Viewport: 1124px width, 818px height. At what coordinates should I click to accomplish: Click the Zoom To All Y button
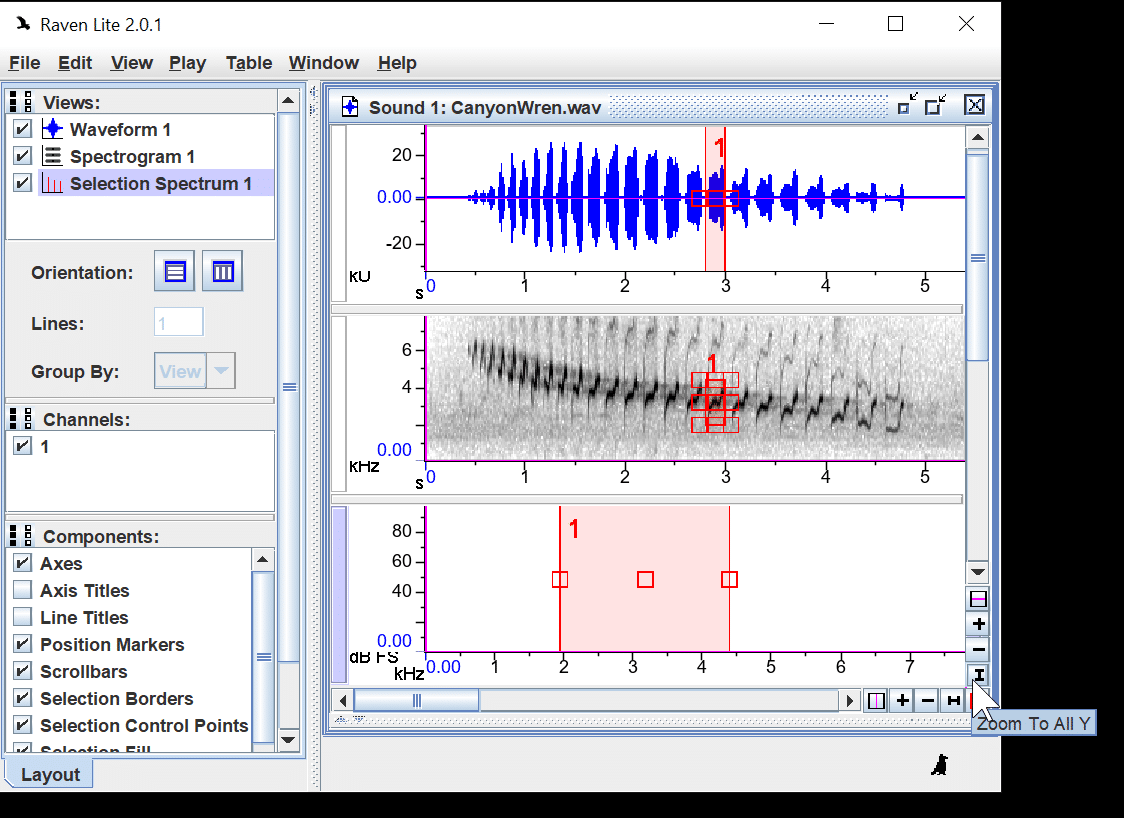(x=978, y=676)
